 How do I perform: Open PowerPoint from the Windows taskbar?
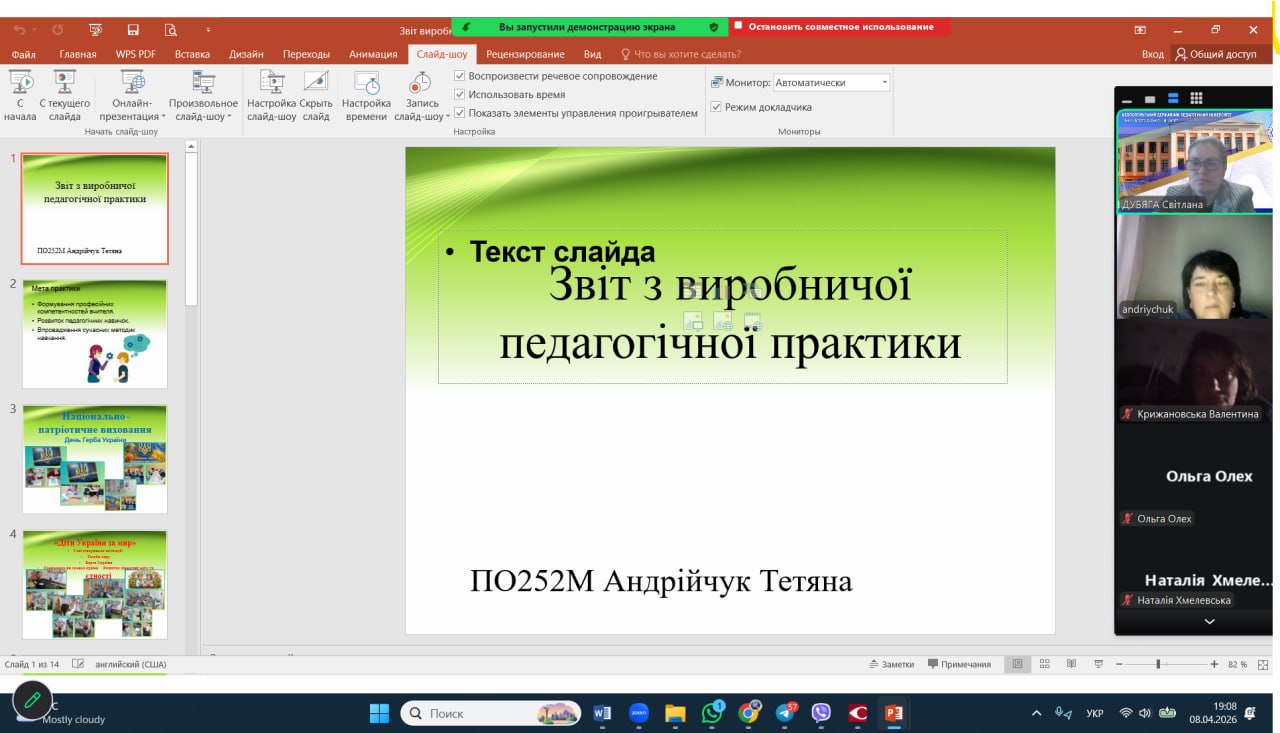click(893, 713)
